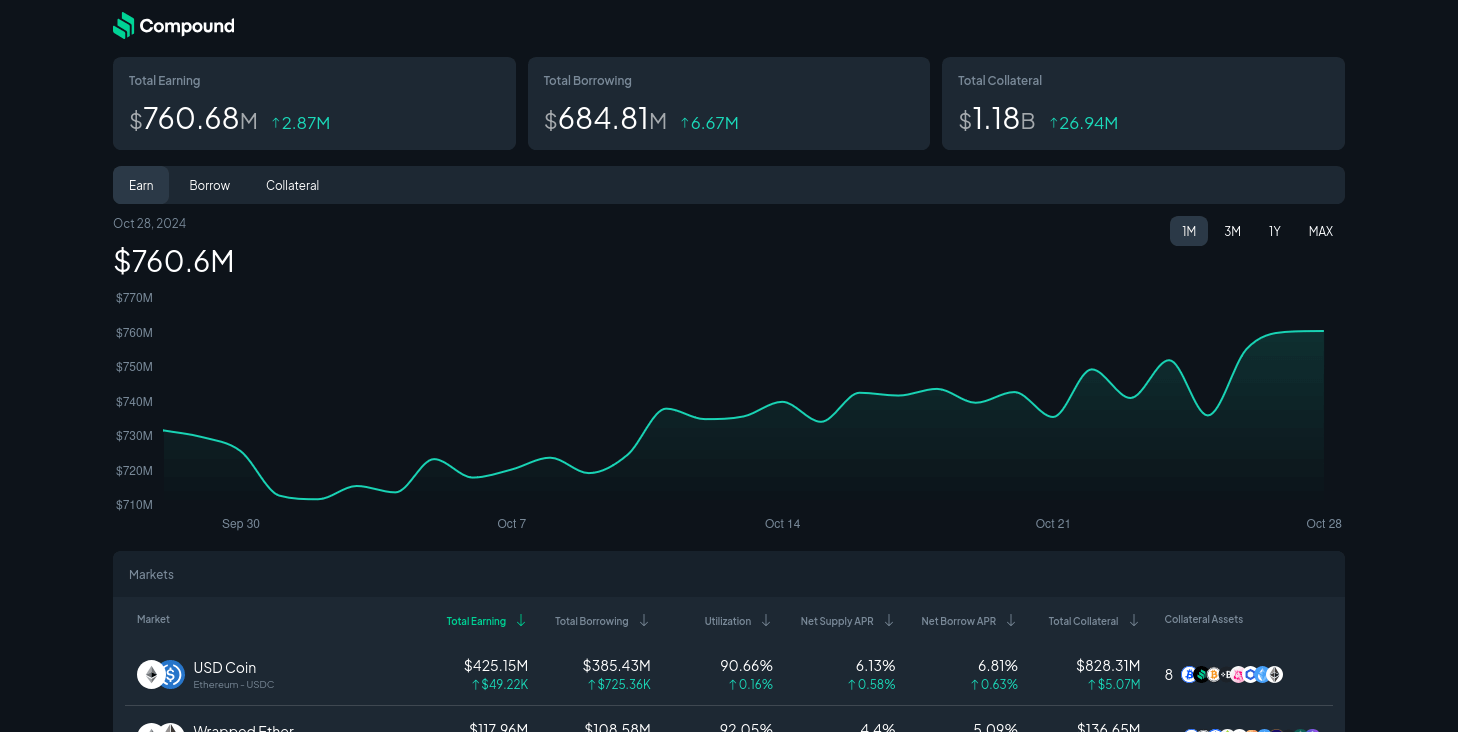Open the Total Collateral summary card
This screenshot has width=1458, height=732.
(1143, 103)
